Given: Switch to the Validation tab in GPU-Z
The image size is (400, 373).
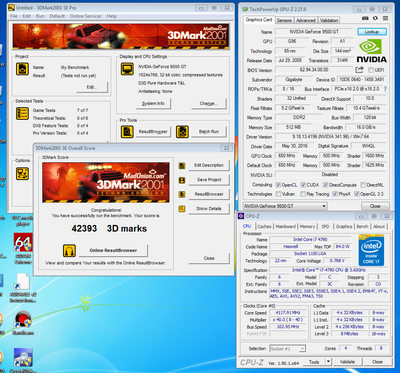Looking at the screenshot, I should 329,20.
